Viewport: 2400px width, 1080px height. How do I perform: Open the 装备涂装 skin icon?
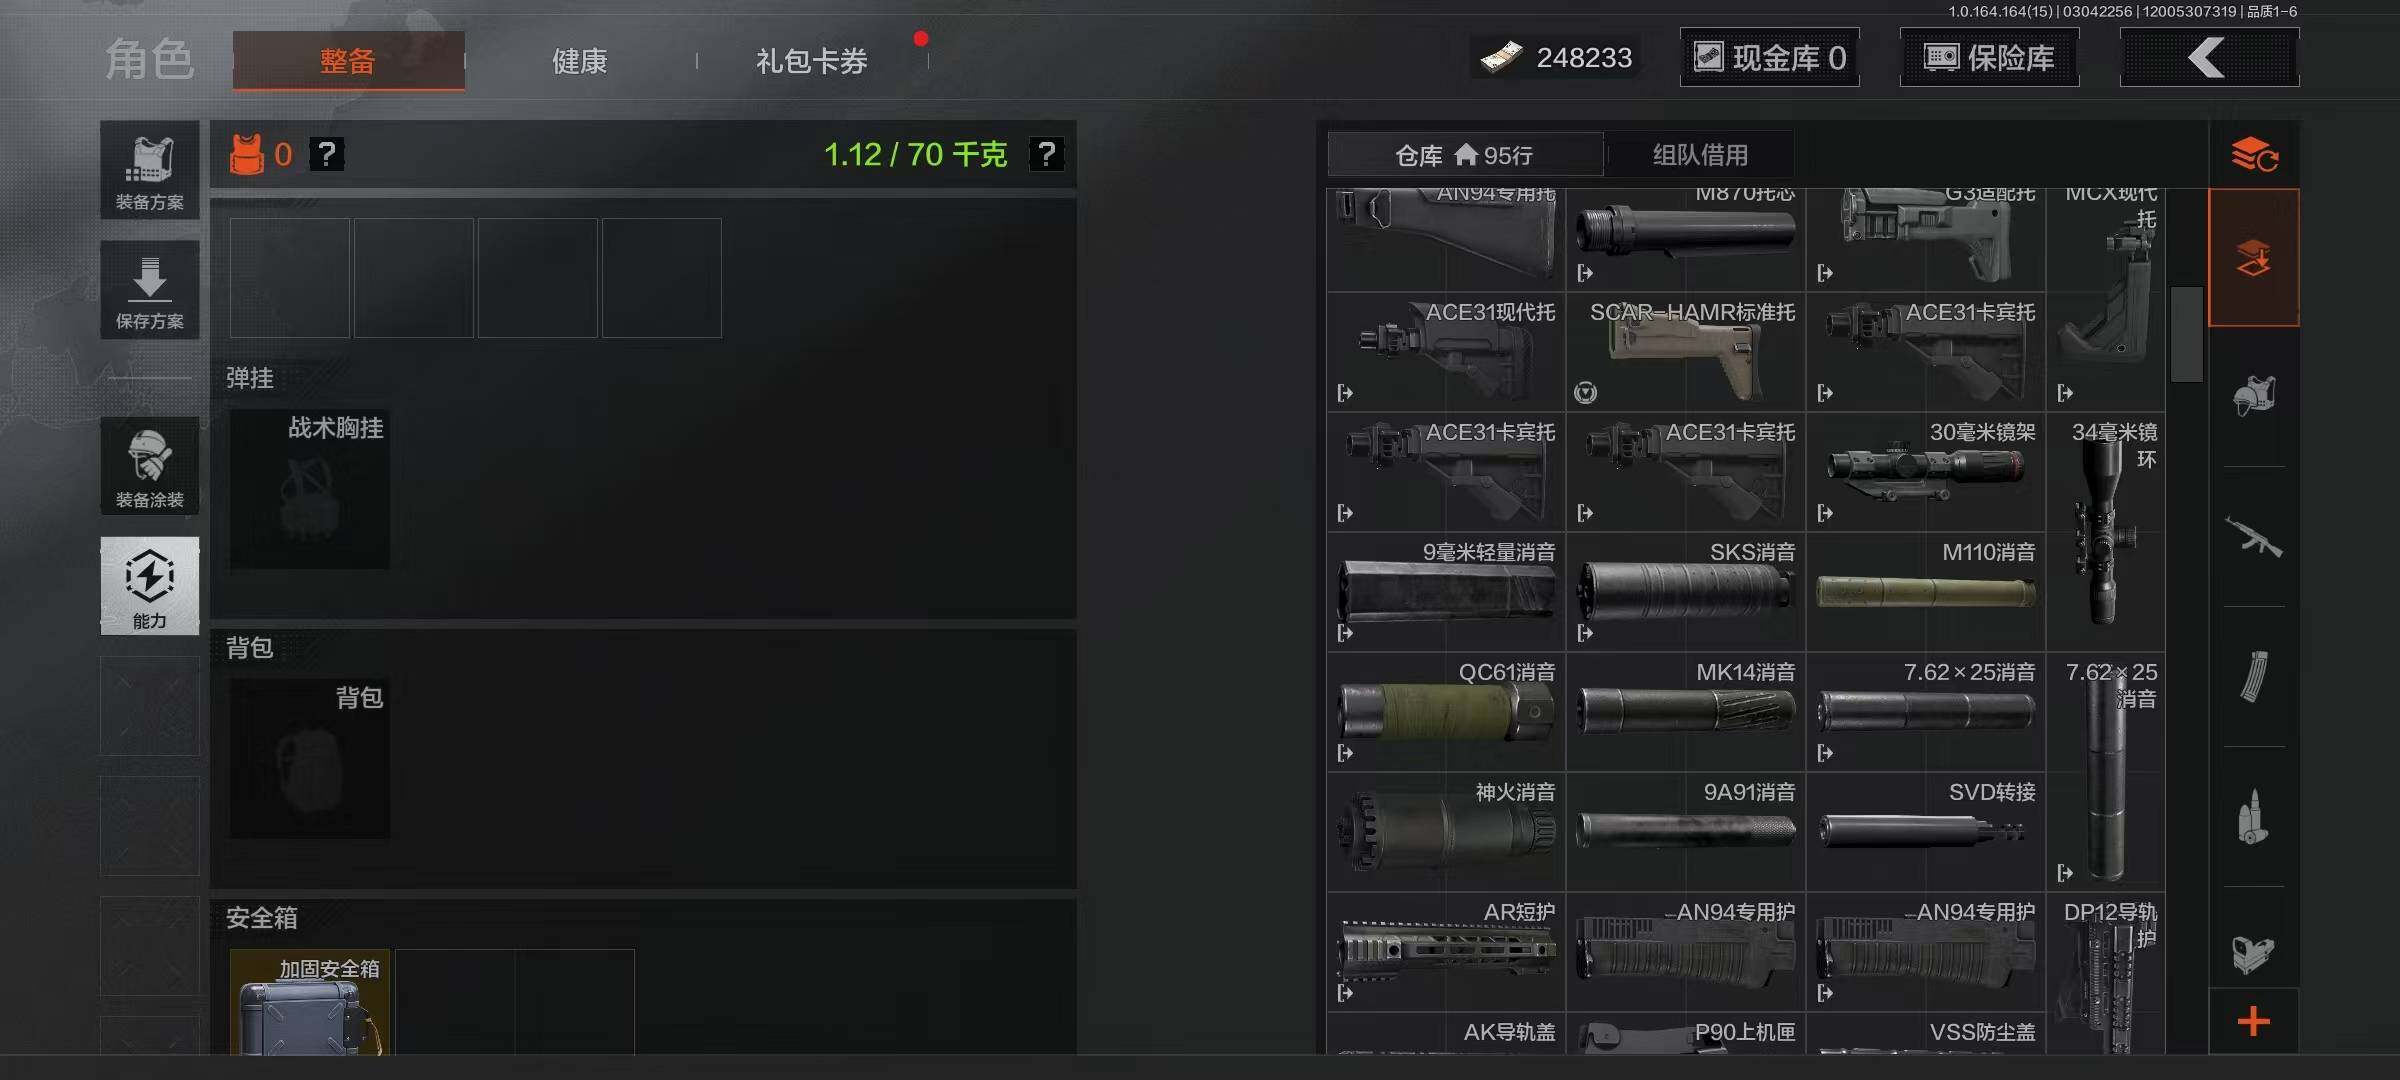pyautogui.click(x=150, y=466)
